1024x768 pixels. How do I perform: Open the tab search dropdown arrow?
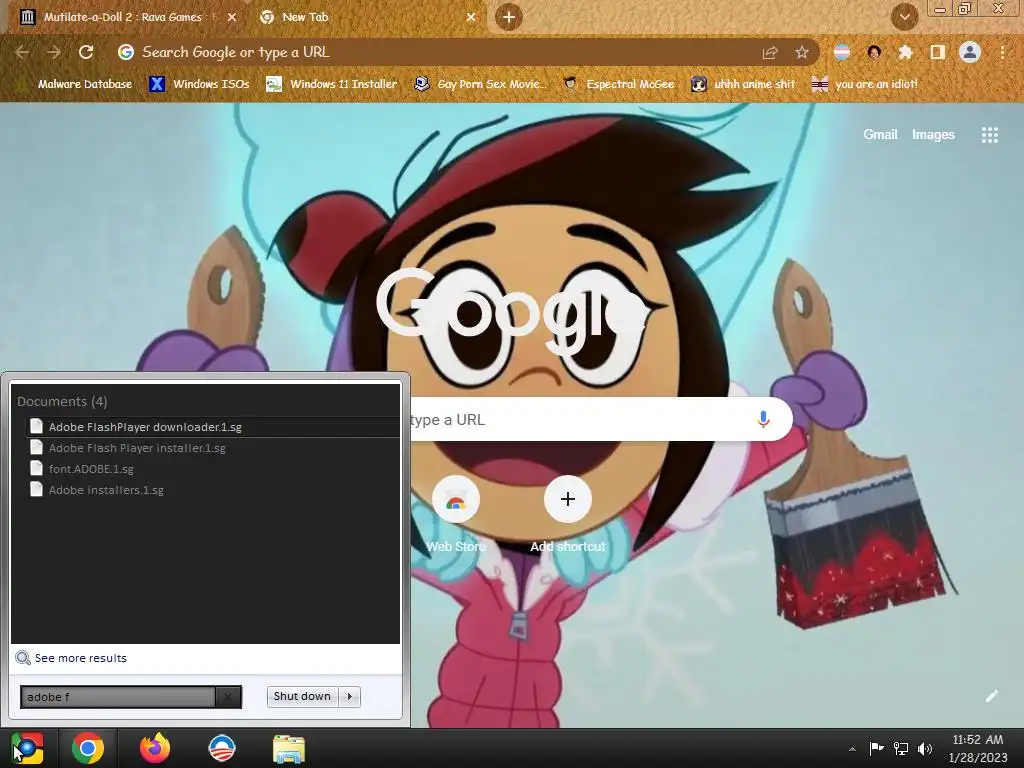tap(904, 17)
